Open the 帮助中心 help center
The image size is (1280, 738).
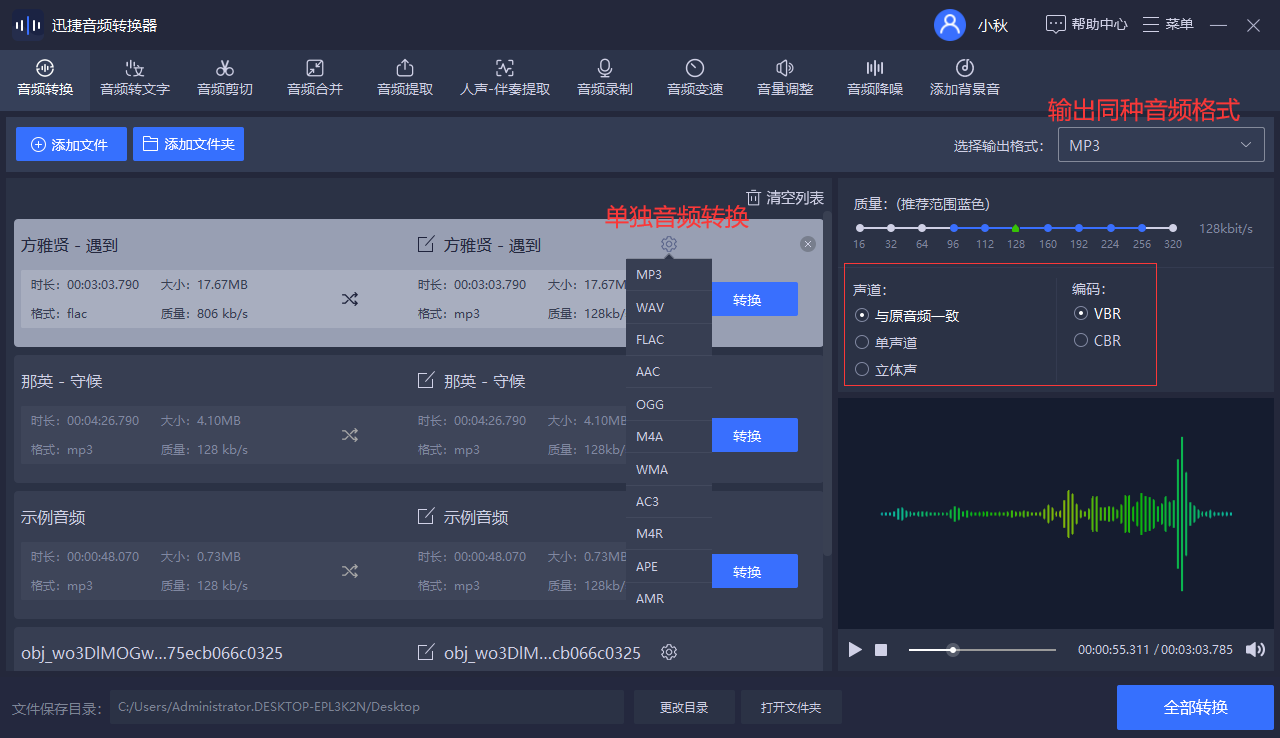click(1086, 24)
